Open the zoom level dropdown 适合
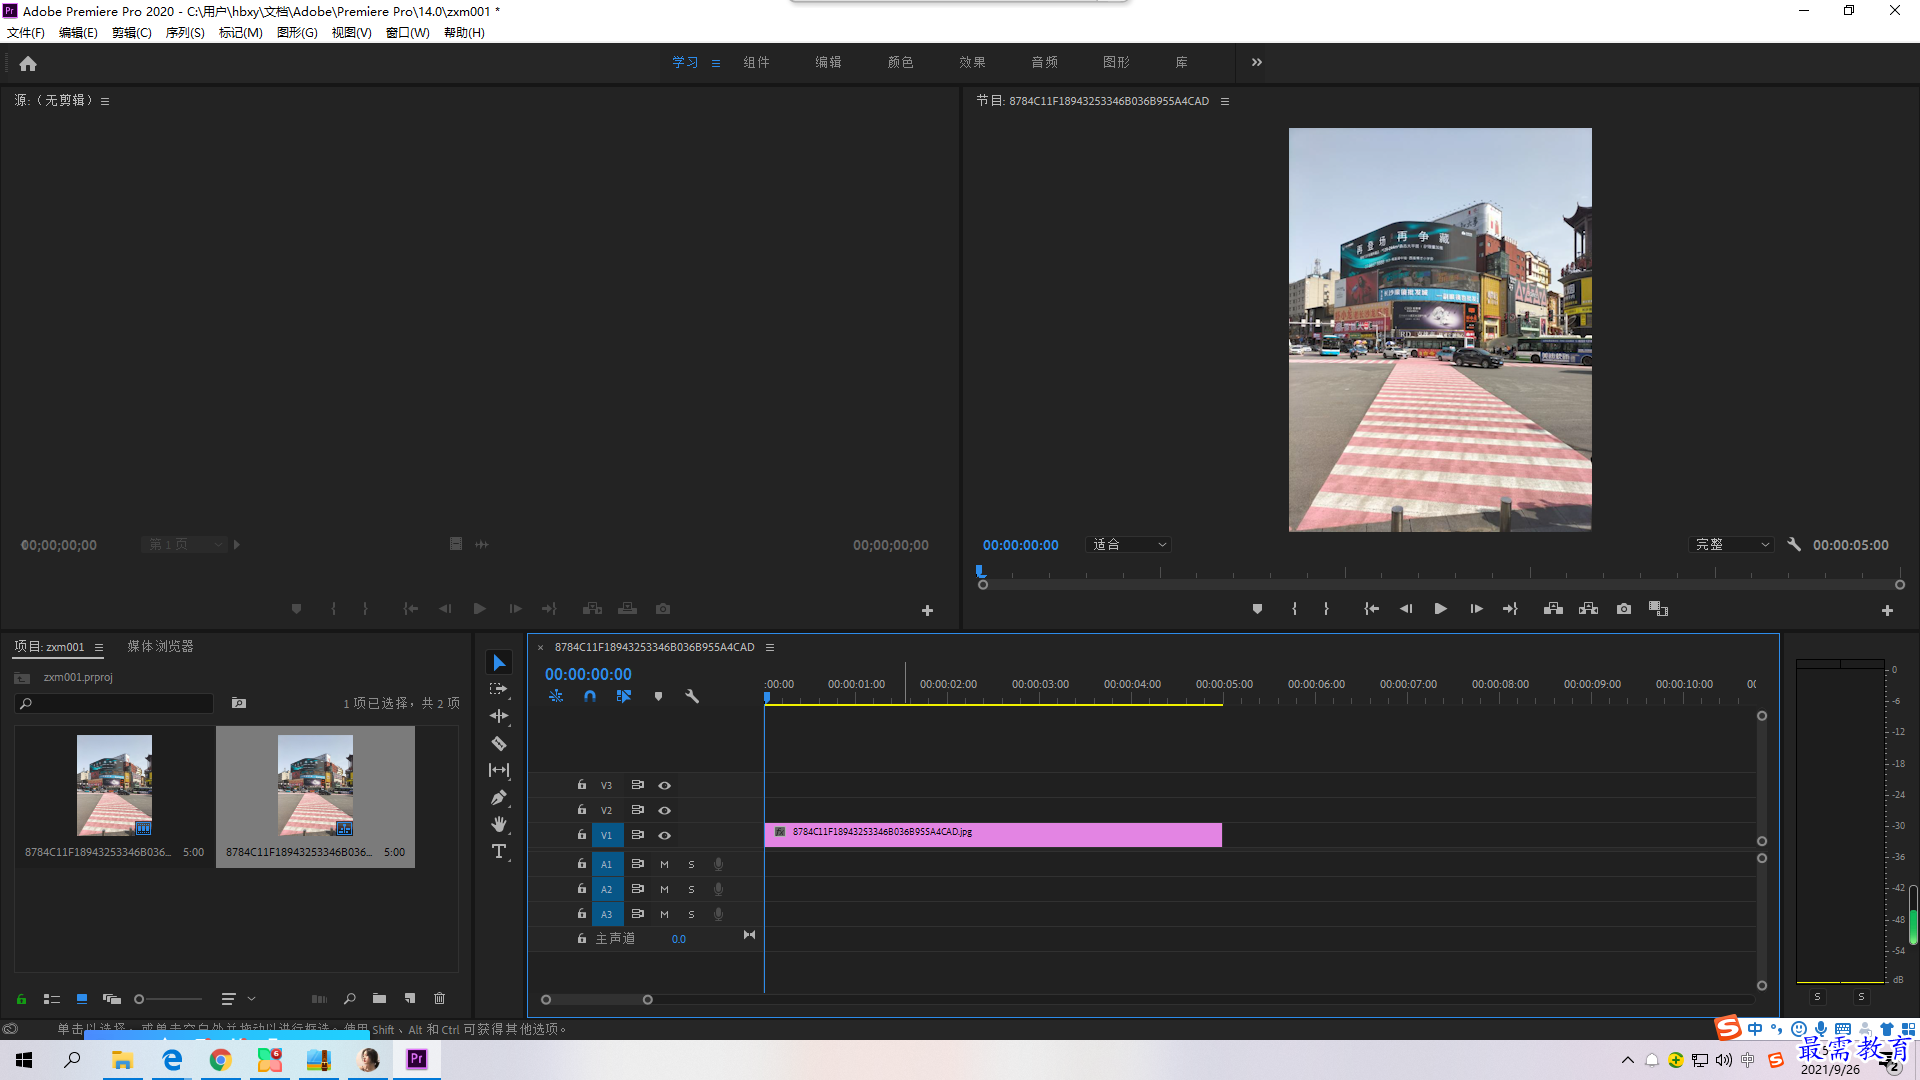This screenshot has width=1920, height=1080. tap(1128, 545)
